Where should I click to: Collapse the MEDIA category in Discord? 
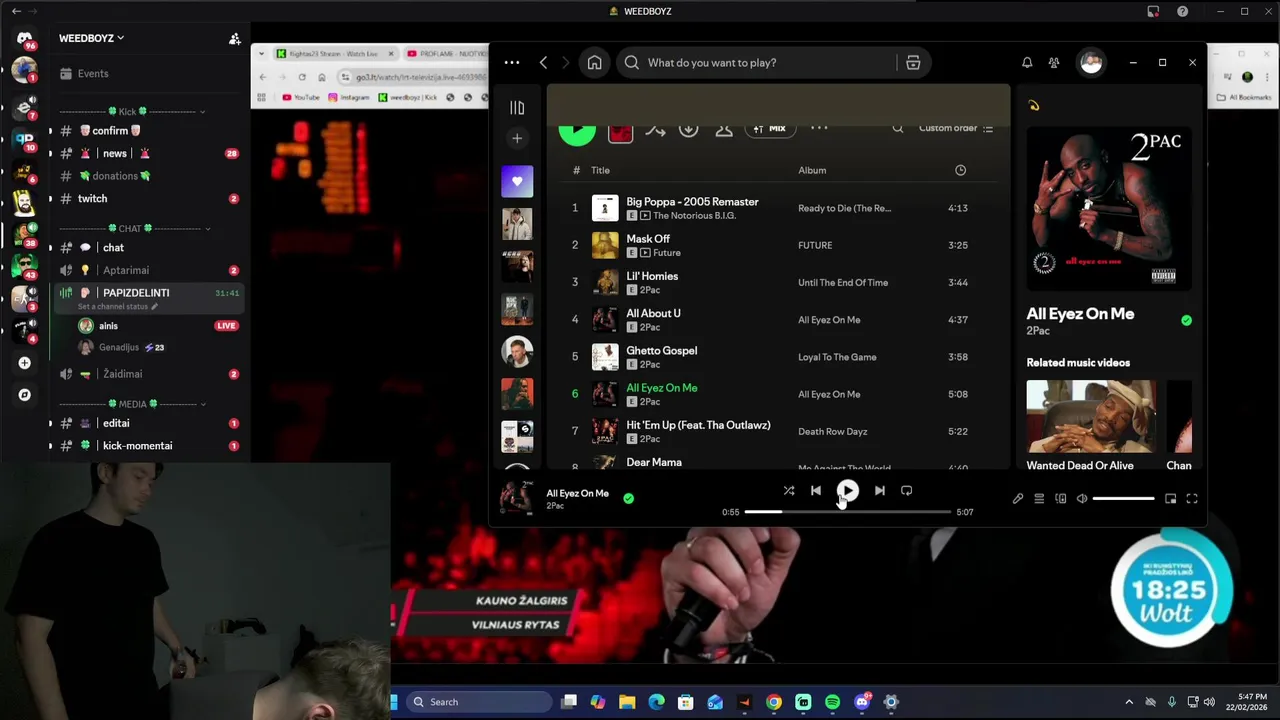pyautogui.click(x=133, y=404)
